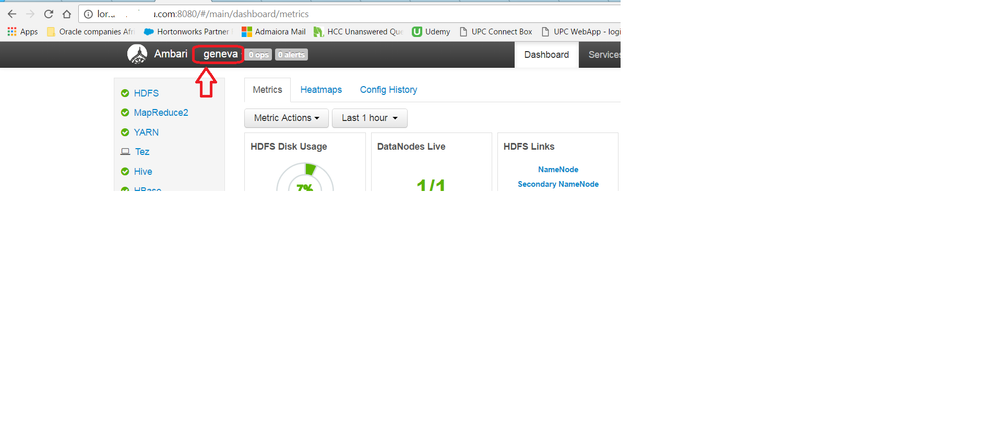
Task: Click the Ambari title text
Action: pos(171,54)
